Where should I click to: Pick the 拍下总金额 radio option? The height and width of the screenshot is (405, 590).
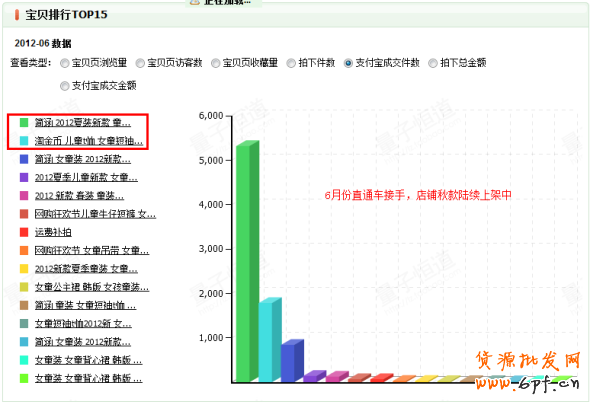tap(433, 63)
